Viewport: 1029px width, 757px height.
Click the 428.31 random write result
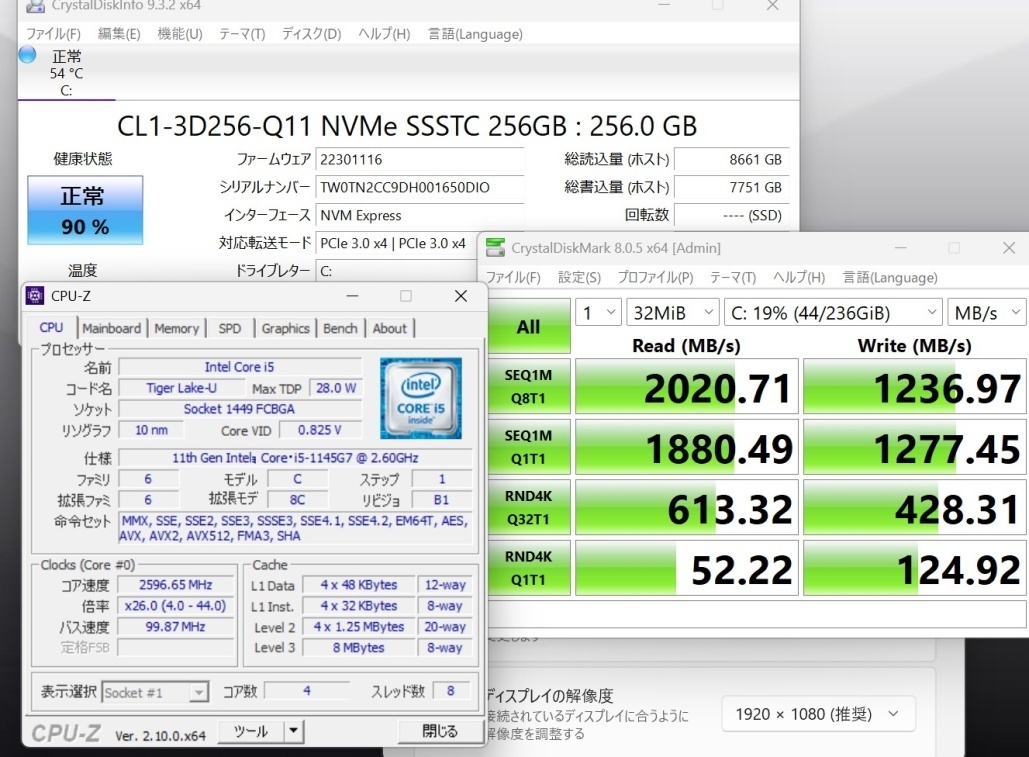click(x=915, y=507)
